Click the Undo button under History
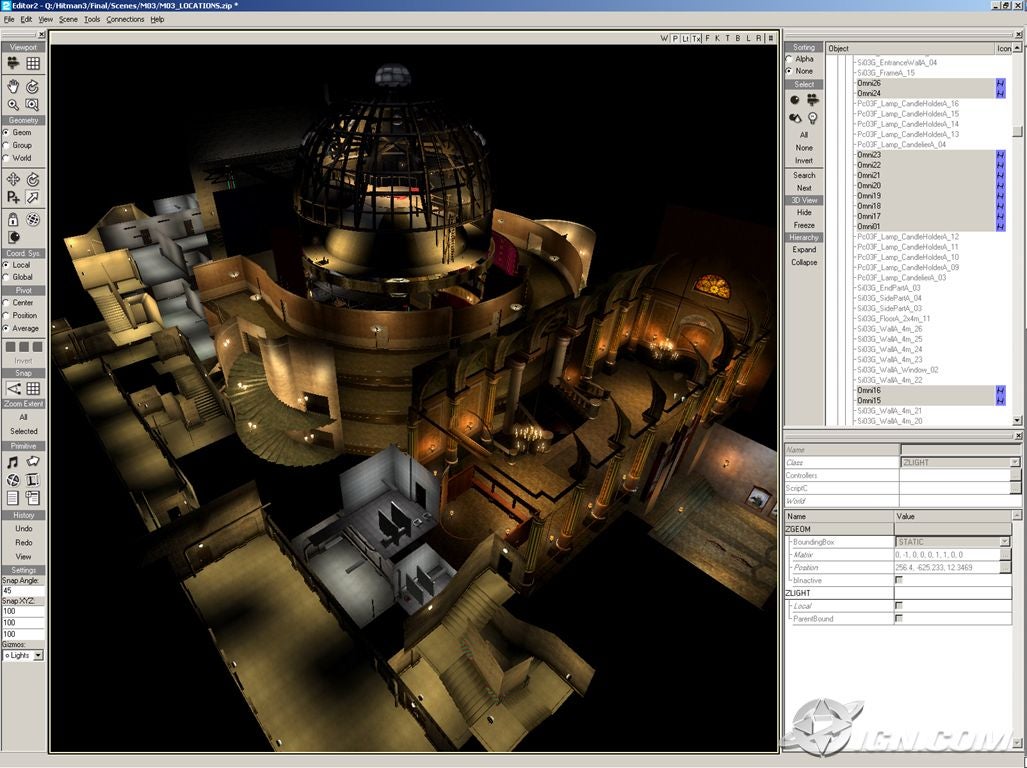Viewport: 1027px width, 768px height. point(24,528)
